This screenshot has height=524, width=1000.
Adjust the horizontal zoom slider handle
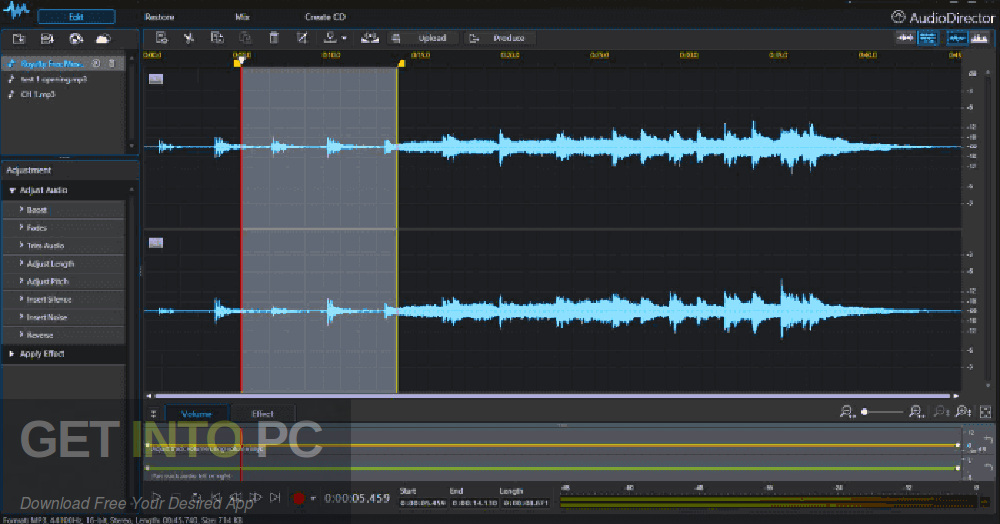click(x=865, y=412)
